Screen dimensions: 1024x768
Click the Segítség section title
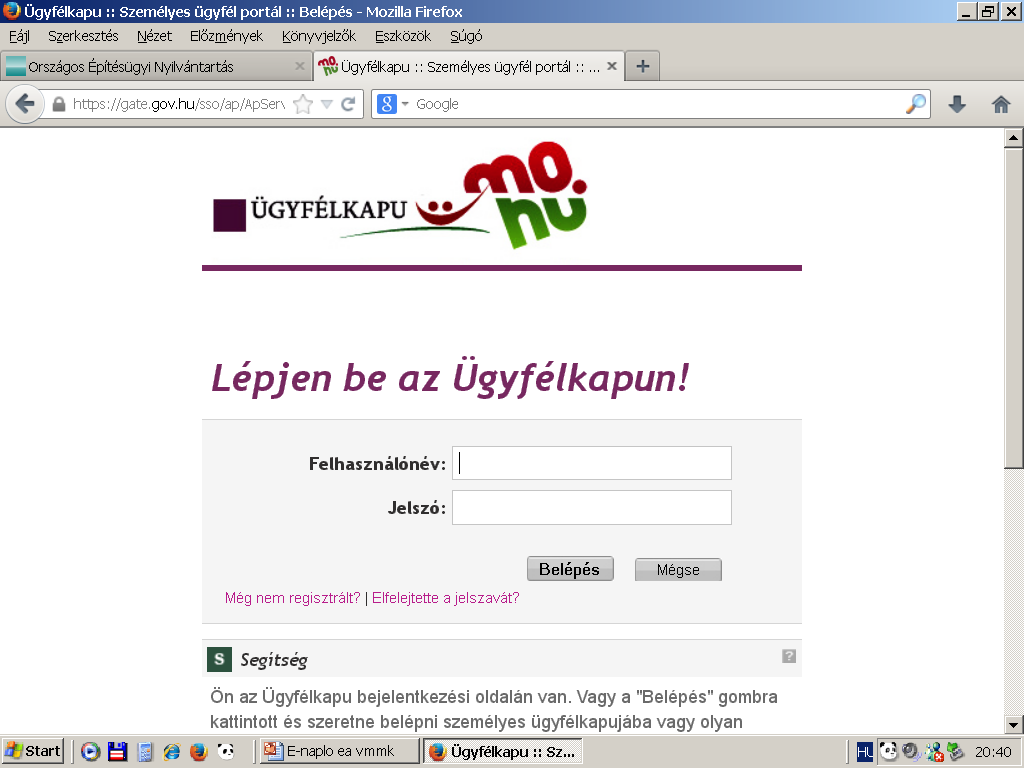[x=274, y=660]
